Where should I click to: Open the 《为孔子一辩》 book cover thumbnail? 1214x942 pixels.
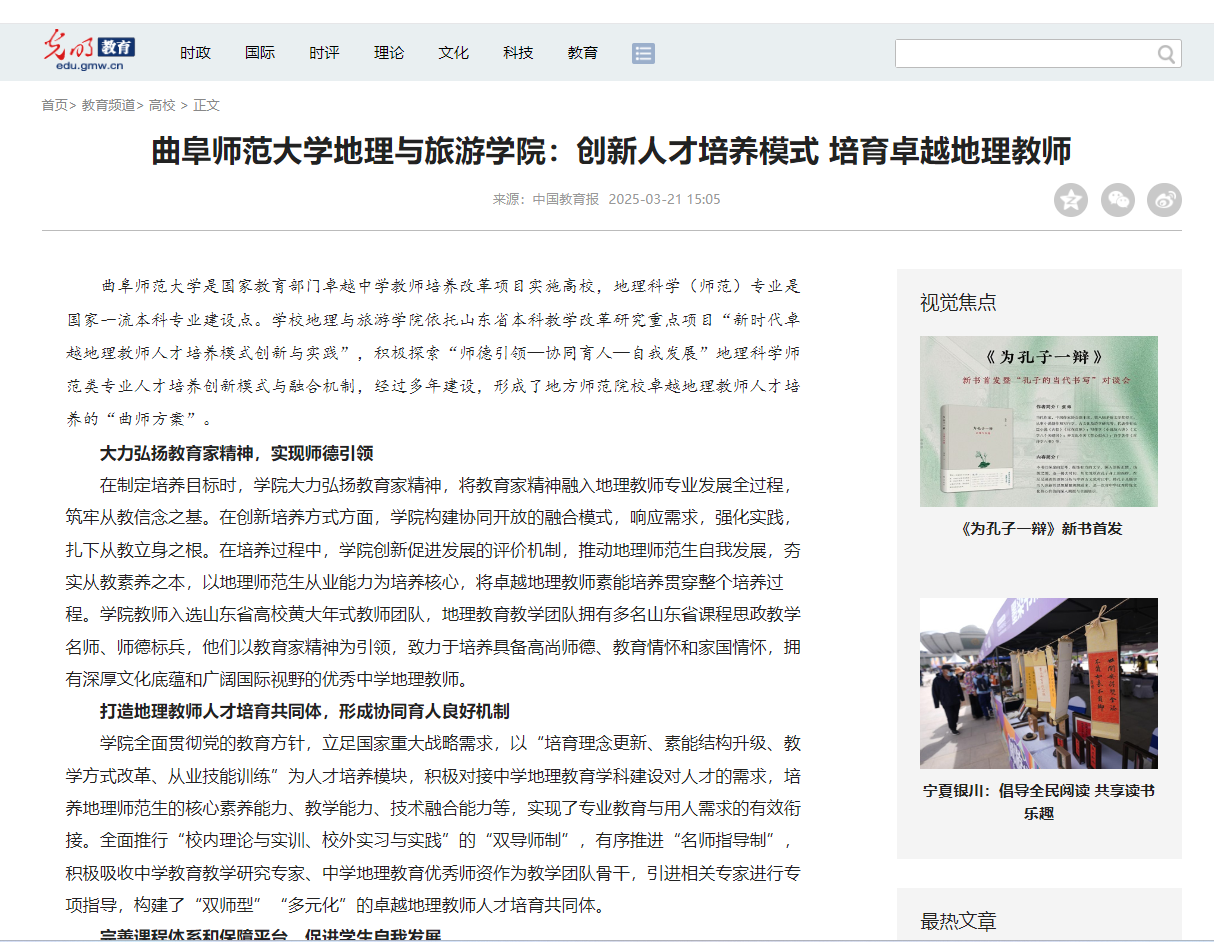pos(1038,421)
